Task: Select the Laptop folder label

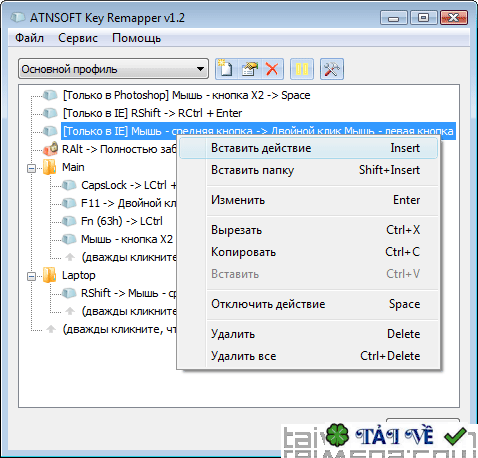Action: [x=79, y=275]
